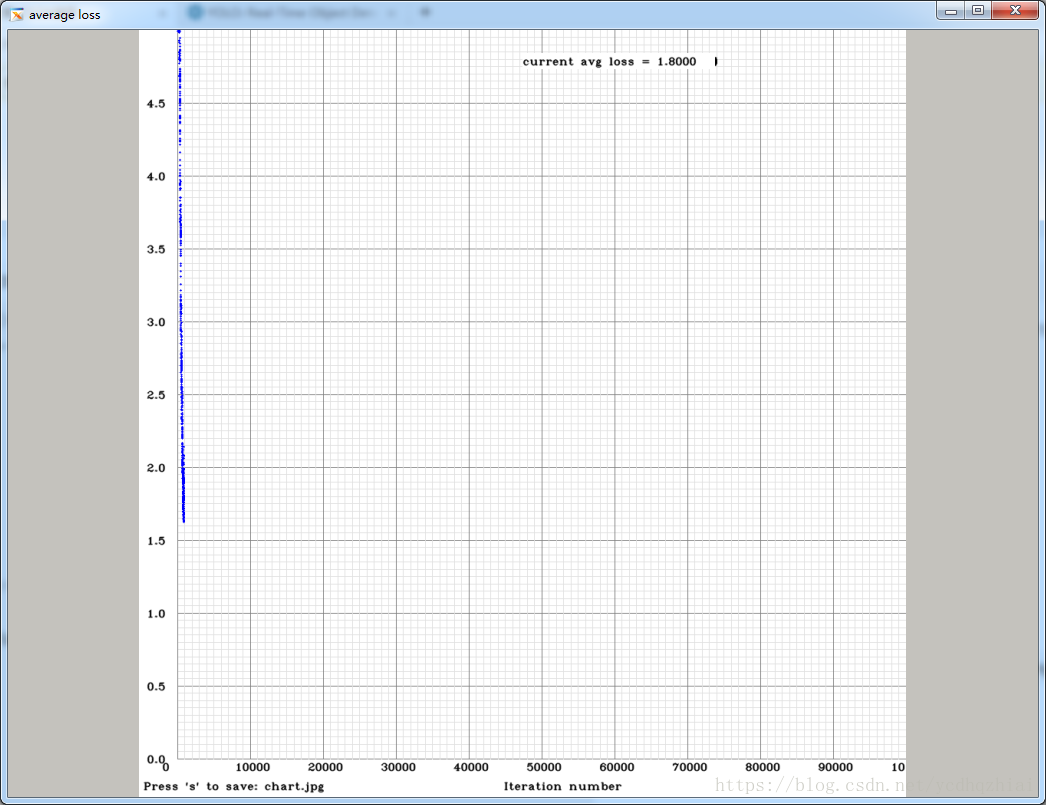Screen dimensions: 1046x805
Task: Click the average loss window icon
Action: tap(17, 14)
